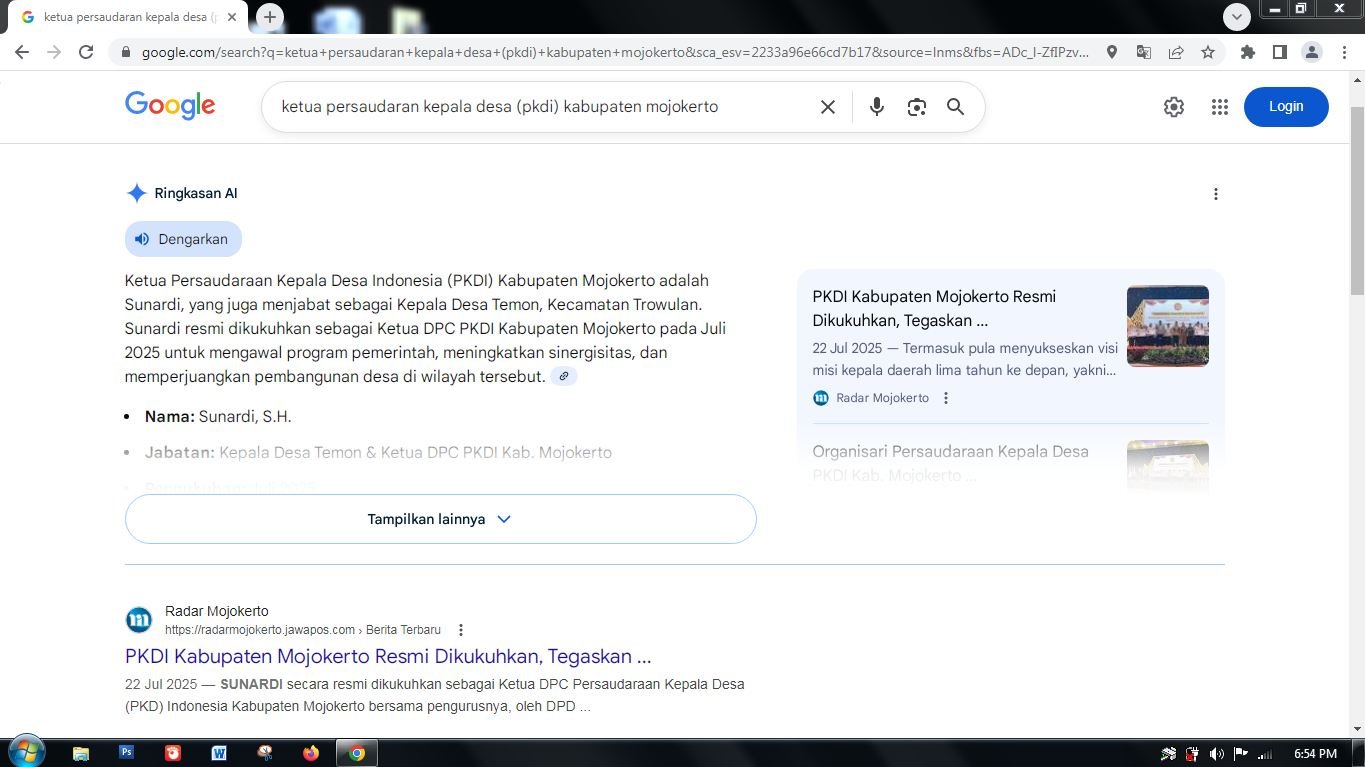Open Google Settings gear

point(1173,107)
